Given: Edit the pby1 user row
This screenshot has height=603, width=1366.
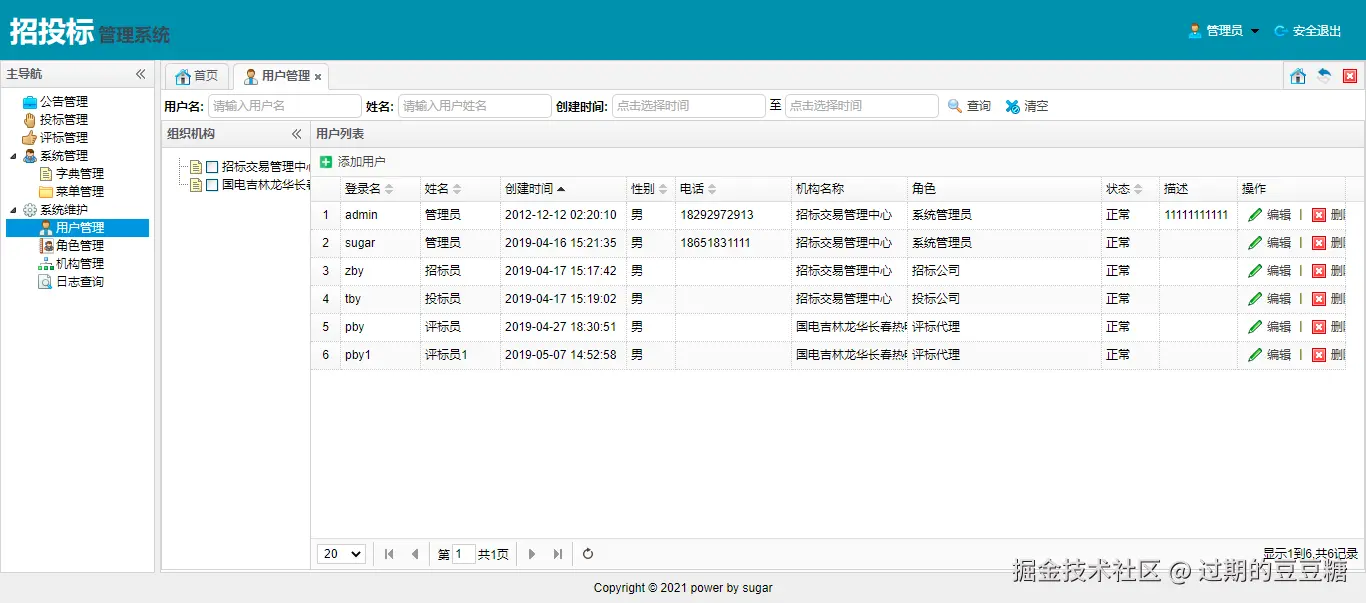Looking at the screenshot, I should 1270,355.
